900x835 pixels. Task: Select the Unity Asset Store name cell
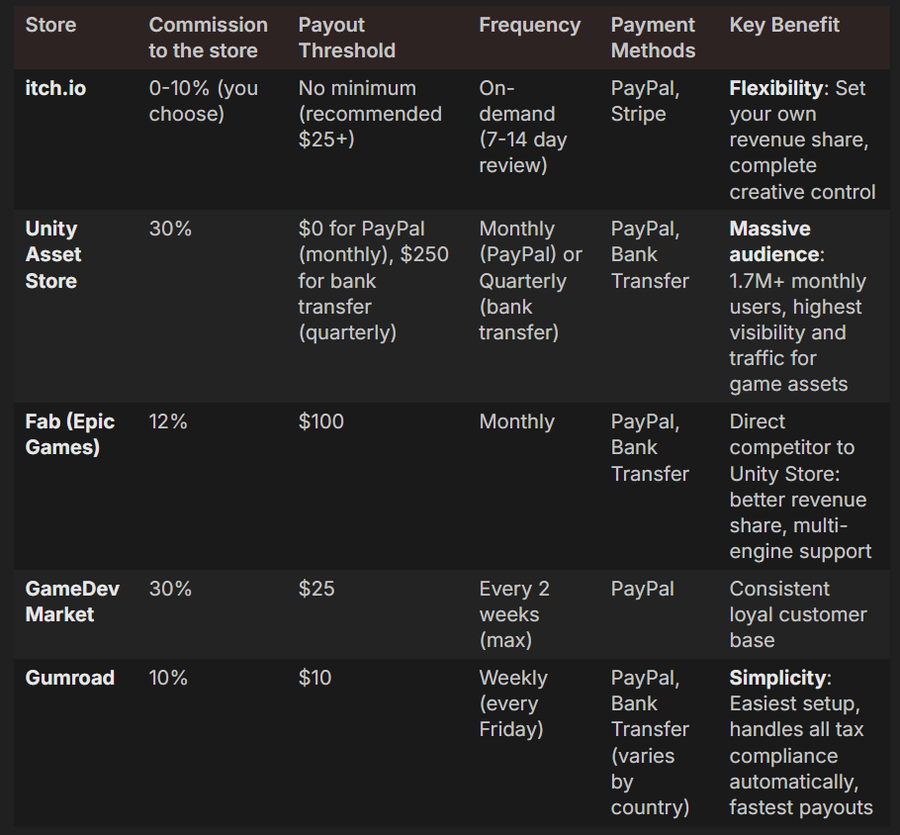[53, 255]
